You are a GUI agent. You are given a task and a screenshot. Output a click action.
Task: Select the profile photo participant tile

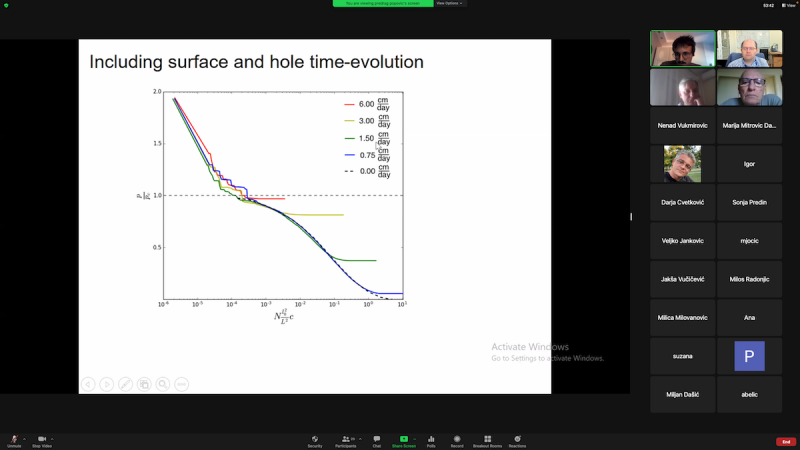tap(683, 164)
